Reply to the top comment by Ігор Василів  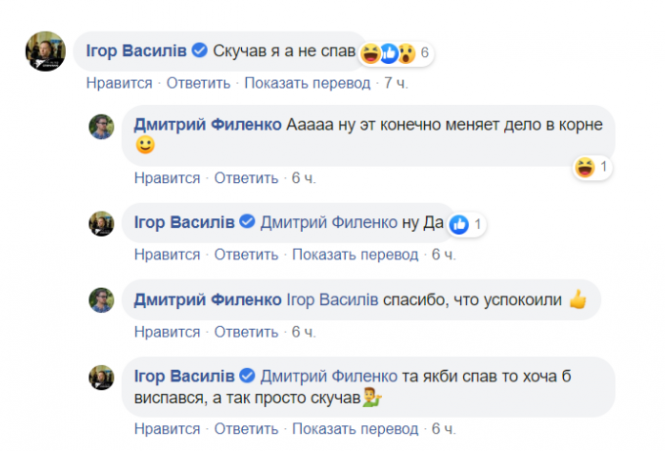point(198,83)
